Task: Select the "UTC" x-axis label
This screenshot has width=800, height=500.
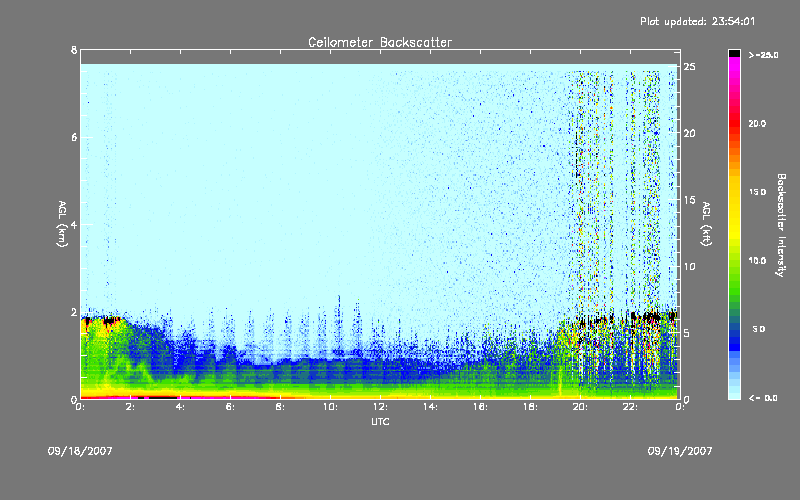Action: (x=380, y=421)
